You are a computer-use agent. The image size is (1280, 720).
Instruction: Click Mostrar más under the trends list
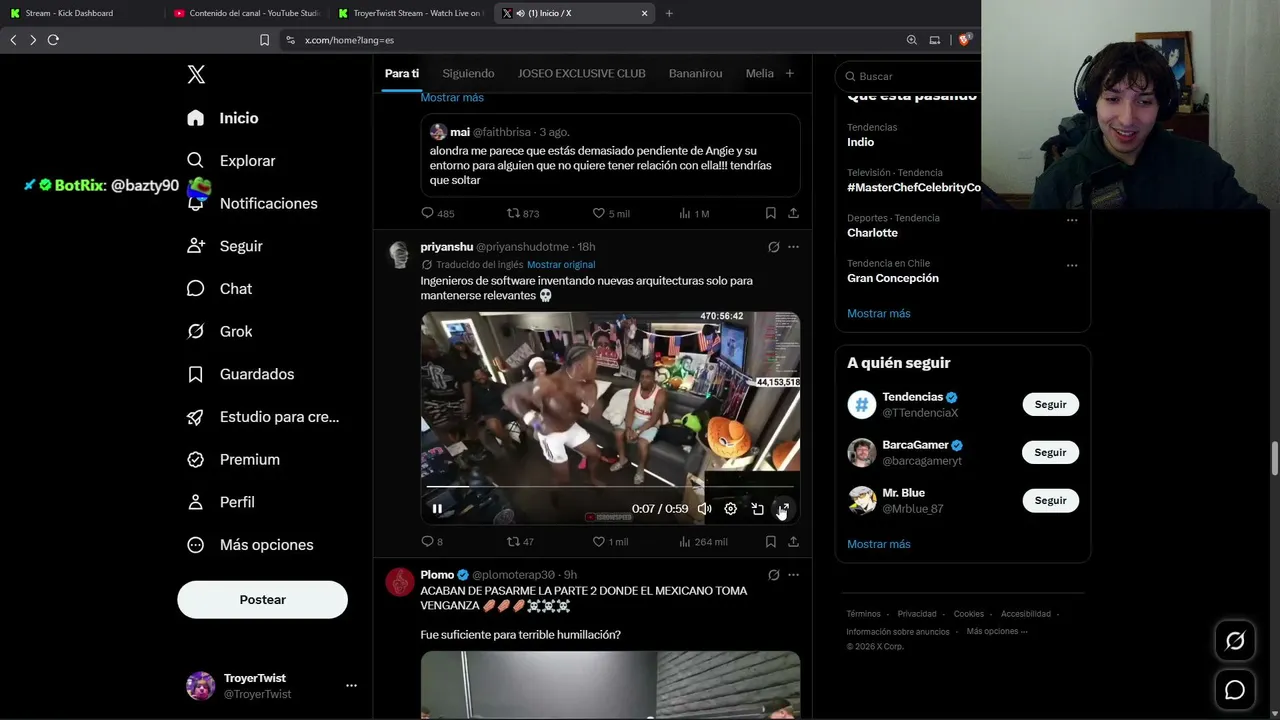point(879,313)
